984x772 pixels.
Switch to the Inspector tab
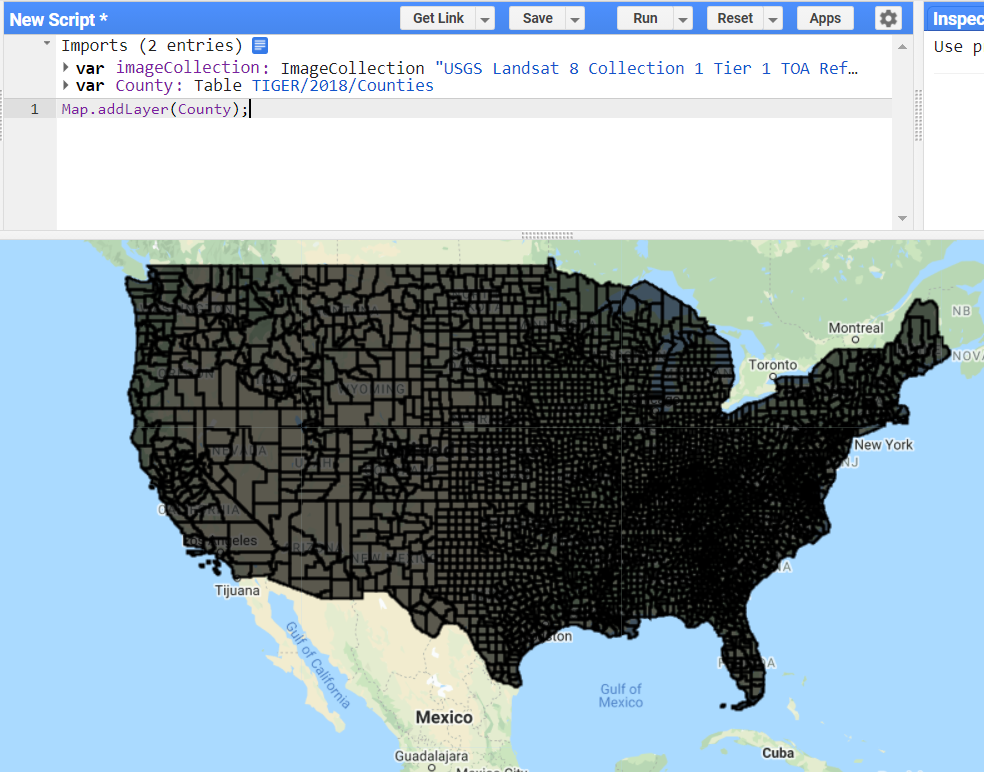pyautogui.click(x=955, y=19)
